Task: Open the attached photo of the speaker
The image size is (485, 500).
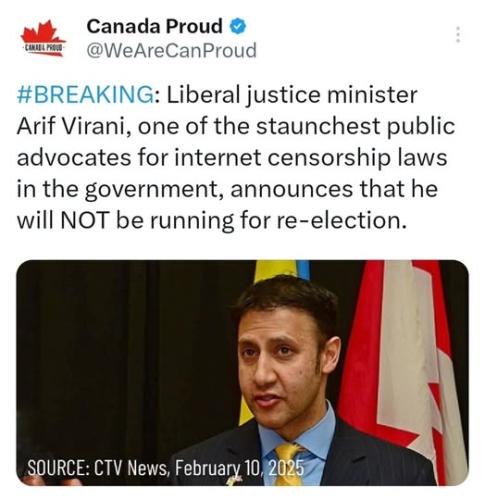Action: pyautogui.click(x=242, y=373)
